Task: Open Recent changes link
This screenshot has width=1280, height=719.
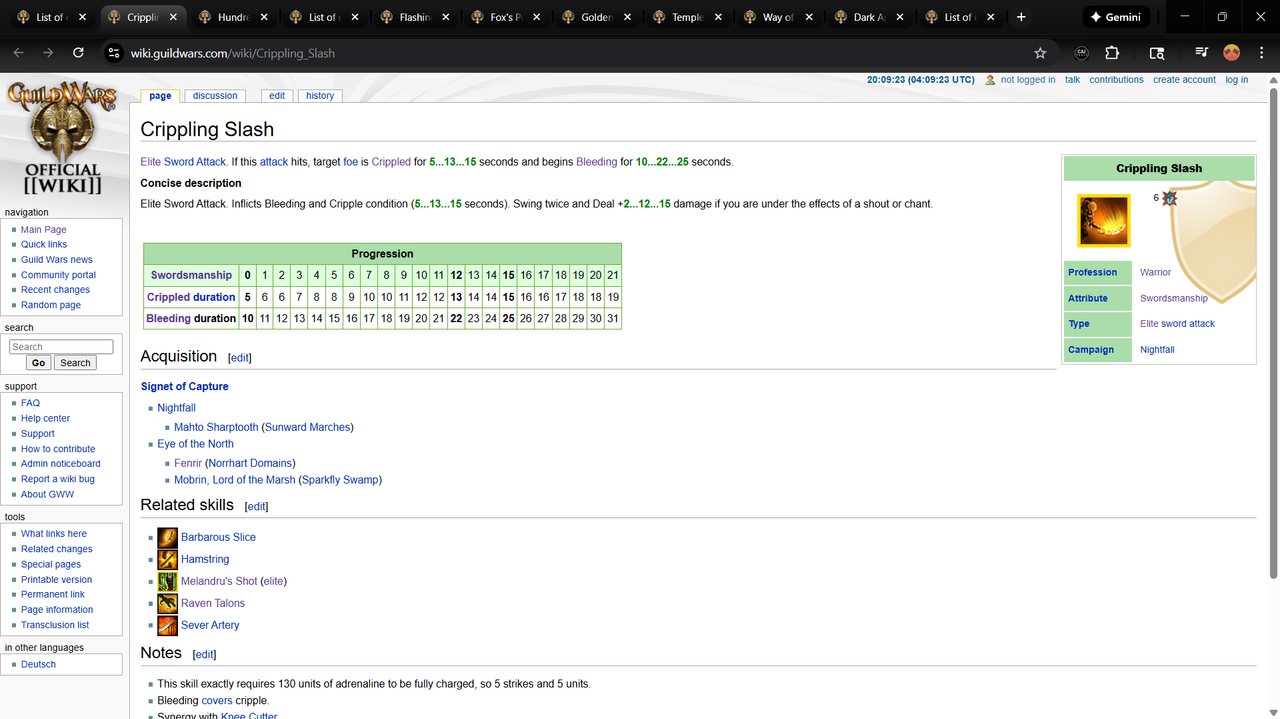Action: pos(55,290)
